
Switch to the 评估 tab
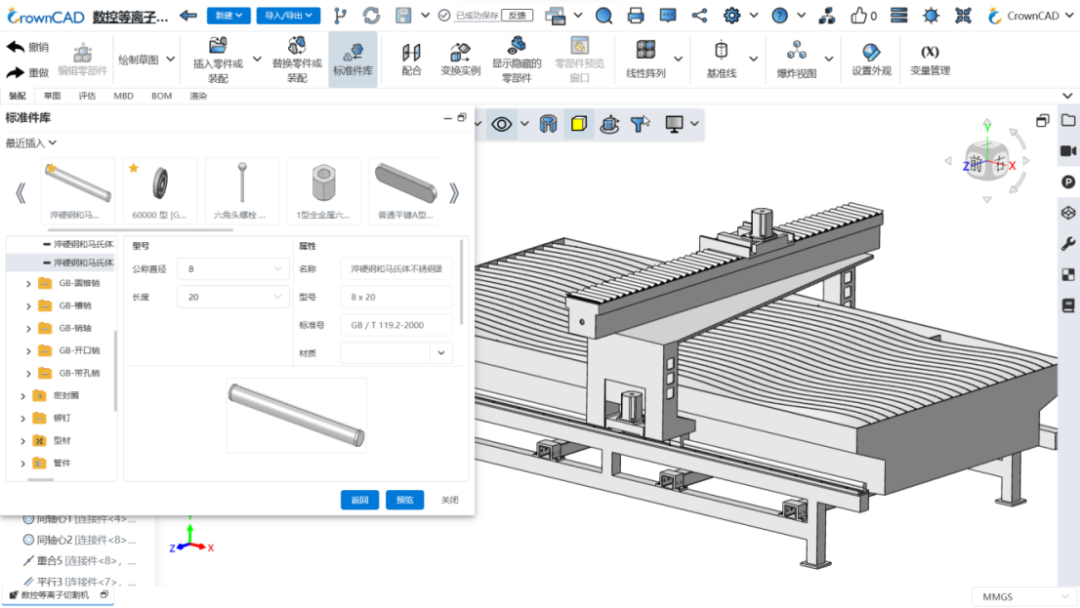[87, 96]
